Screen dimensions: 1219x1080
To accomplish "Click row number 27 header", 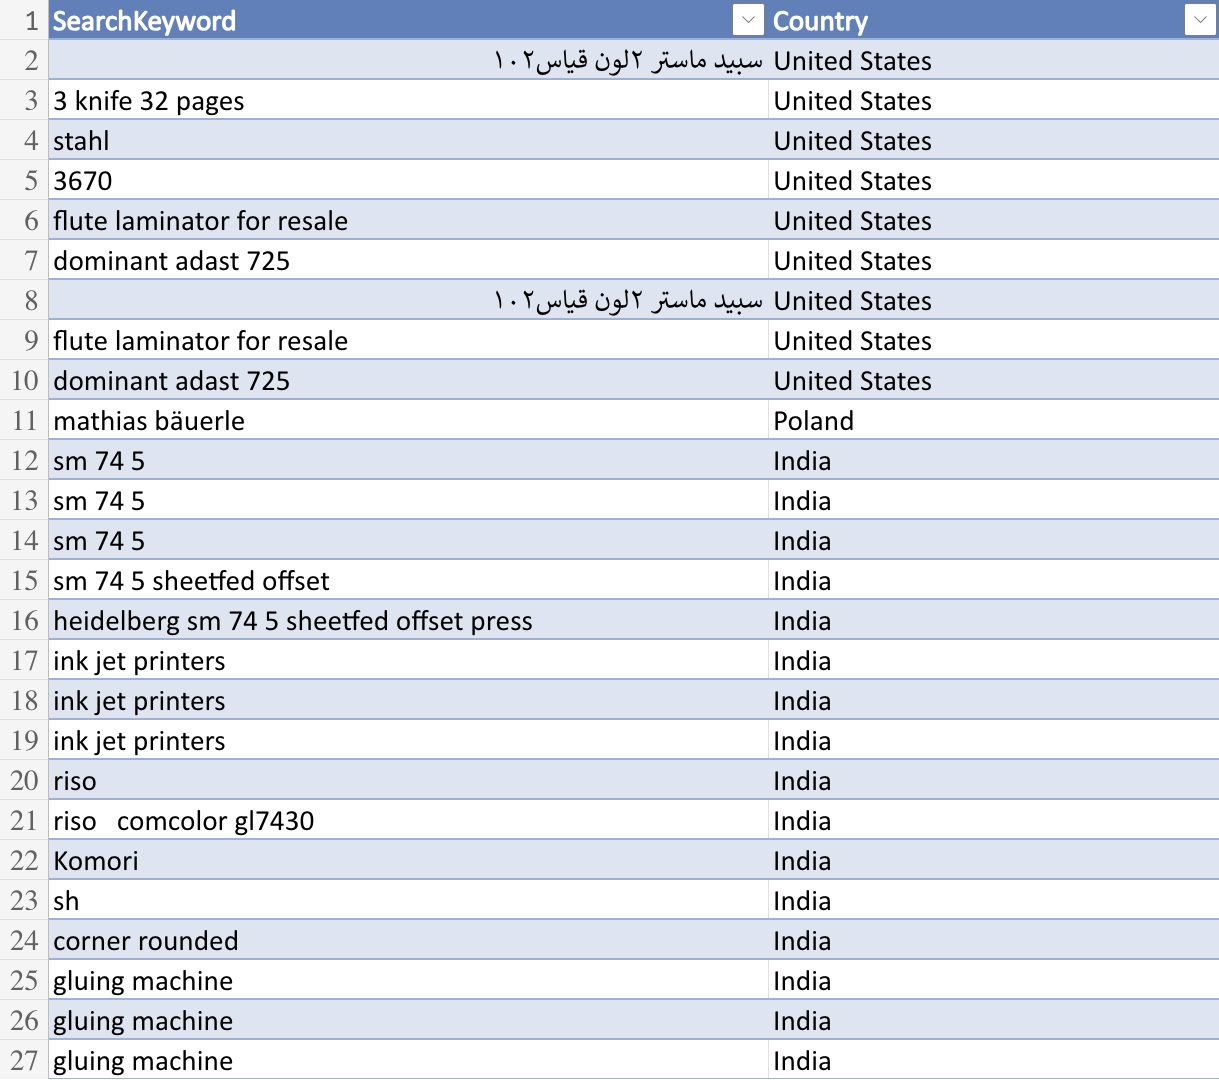I will click(x=24, y=1060).
